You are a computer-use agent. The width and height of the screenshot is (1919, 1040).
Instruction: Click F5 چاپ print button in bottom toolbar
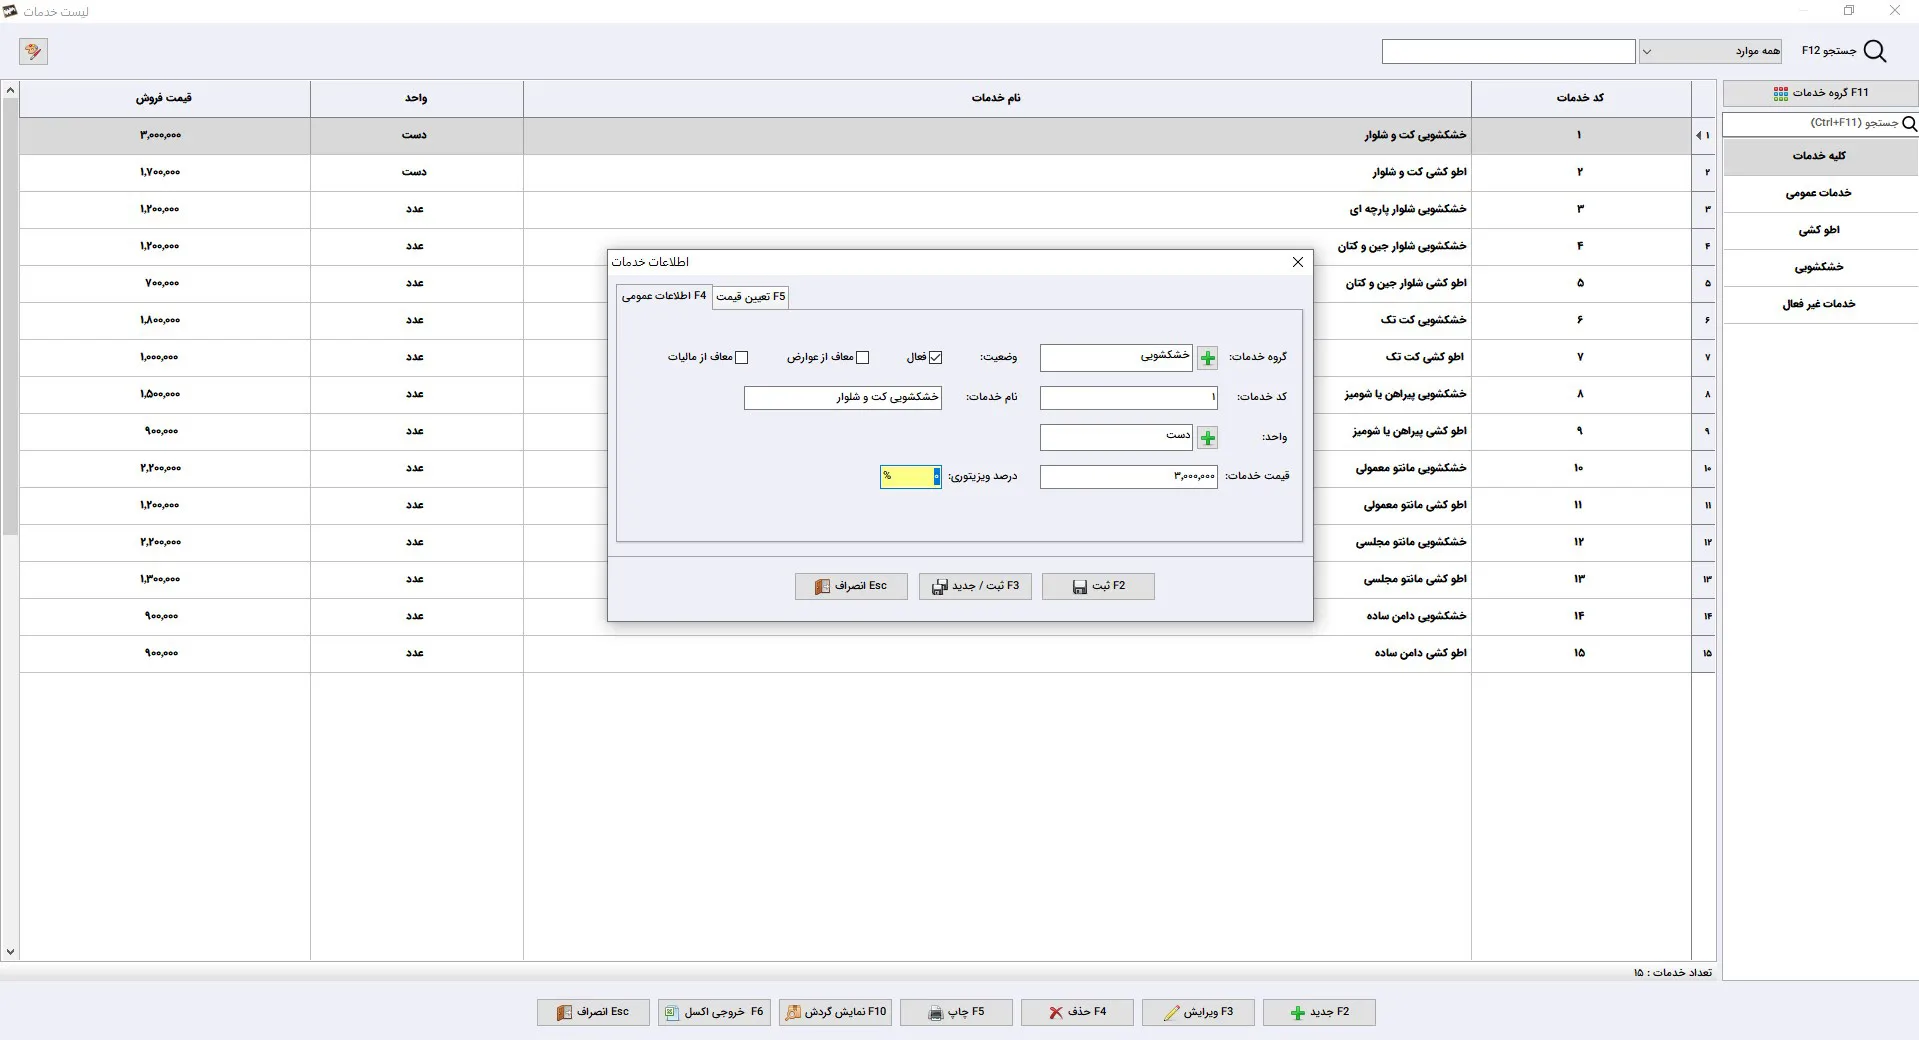point(956,1012)
